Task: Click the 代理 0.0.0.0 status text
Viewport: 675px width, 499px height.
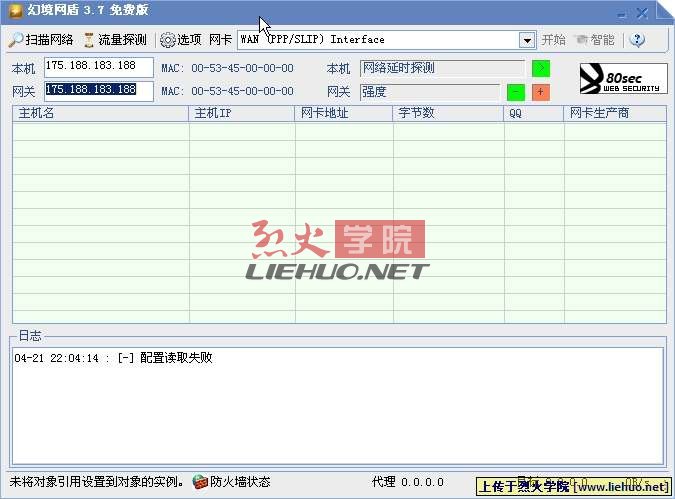Action: 408,481
